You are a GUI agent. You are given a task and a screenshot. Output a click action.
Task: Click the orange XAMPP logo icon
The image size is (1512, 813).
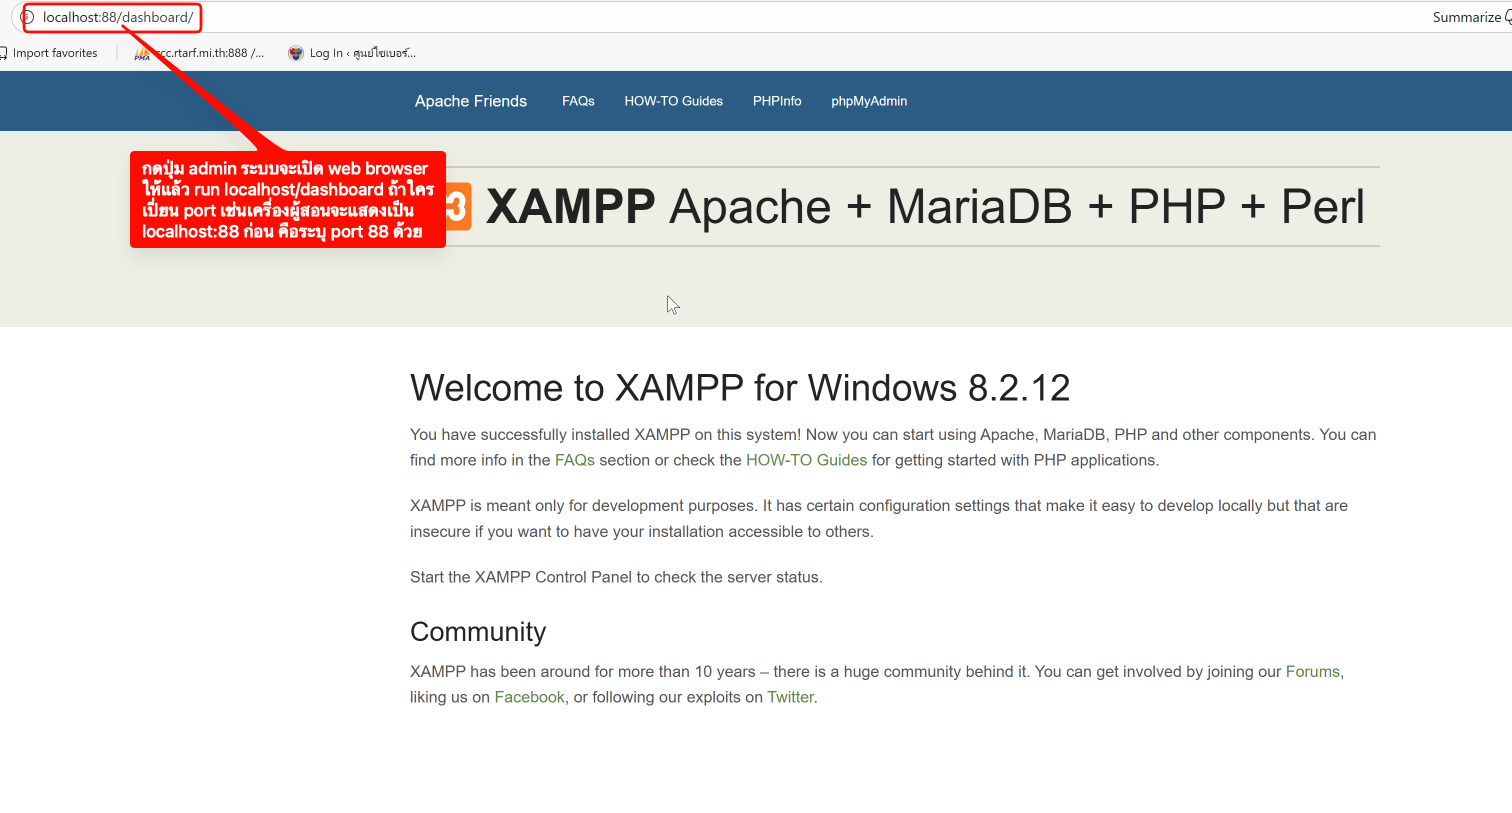point(458,207)
